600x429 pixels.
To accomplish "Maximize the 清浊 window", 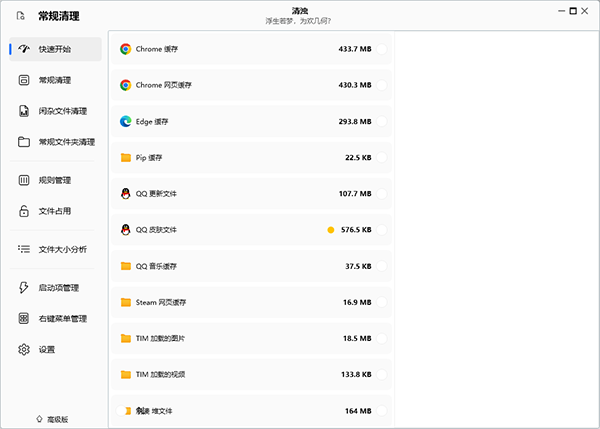I will (x=573, y=11).
